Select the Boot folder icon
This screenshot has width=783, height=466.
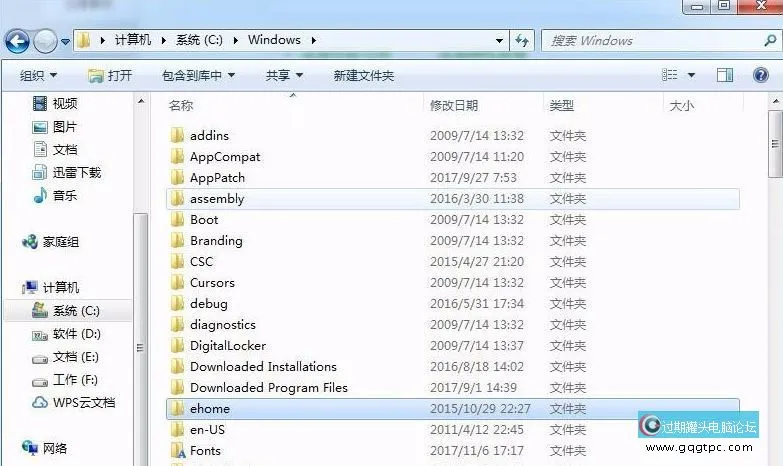point(177,219)
